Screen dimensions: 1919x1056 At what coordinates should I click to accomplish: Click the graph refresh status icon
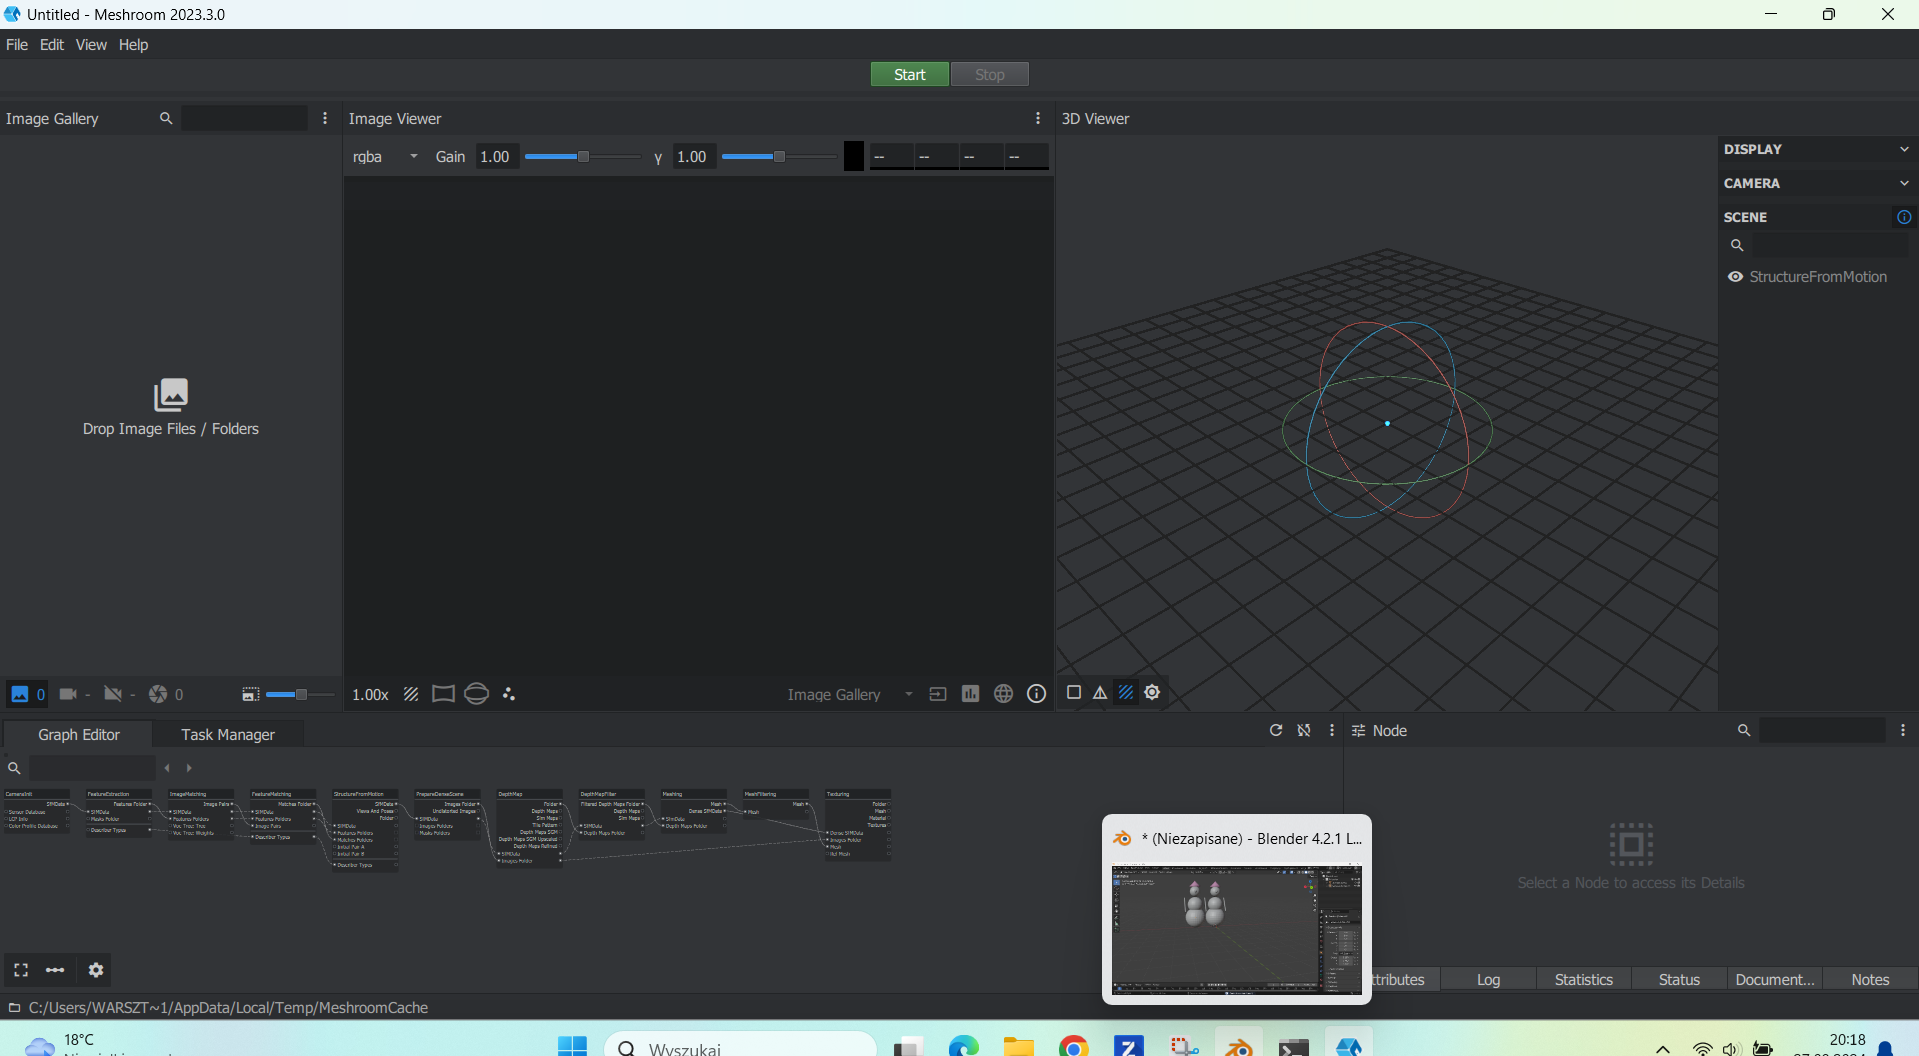[x=1276, y=731]
